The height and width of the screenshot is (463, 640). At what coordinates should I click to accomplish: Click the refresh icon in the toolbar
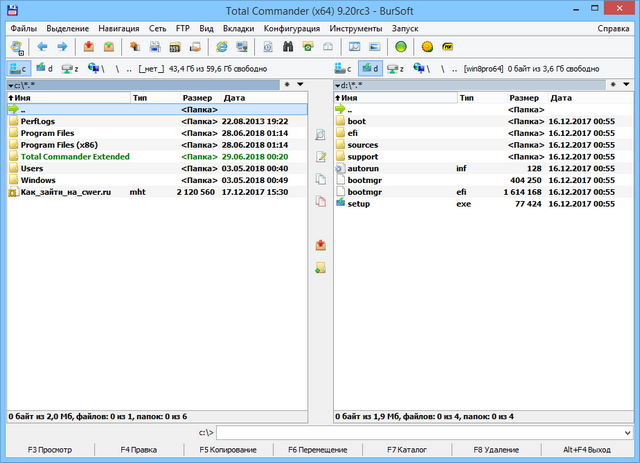click(x=16, y=46)
